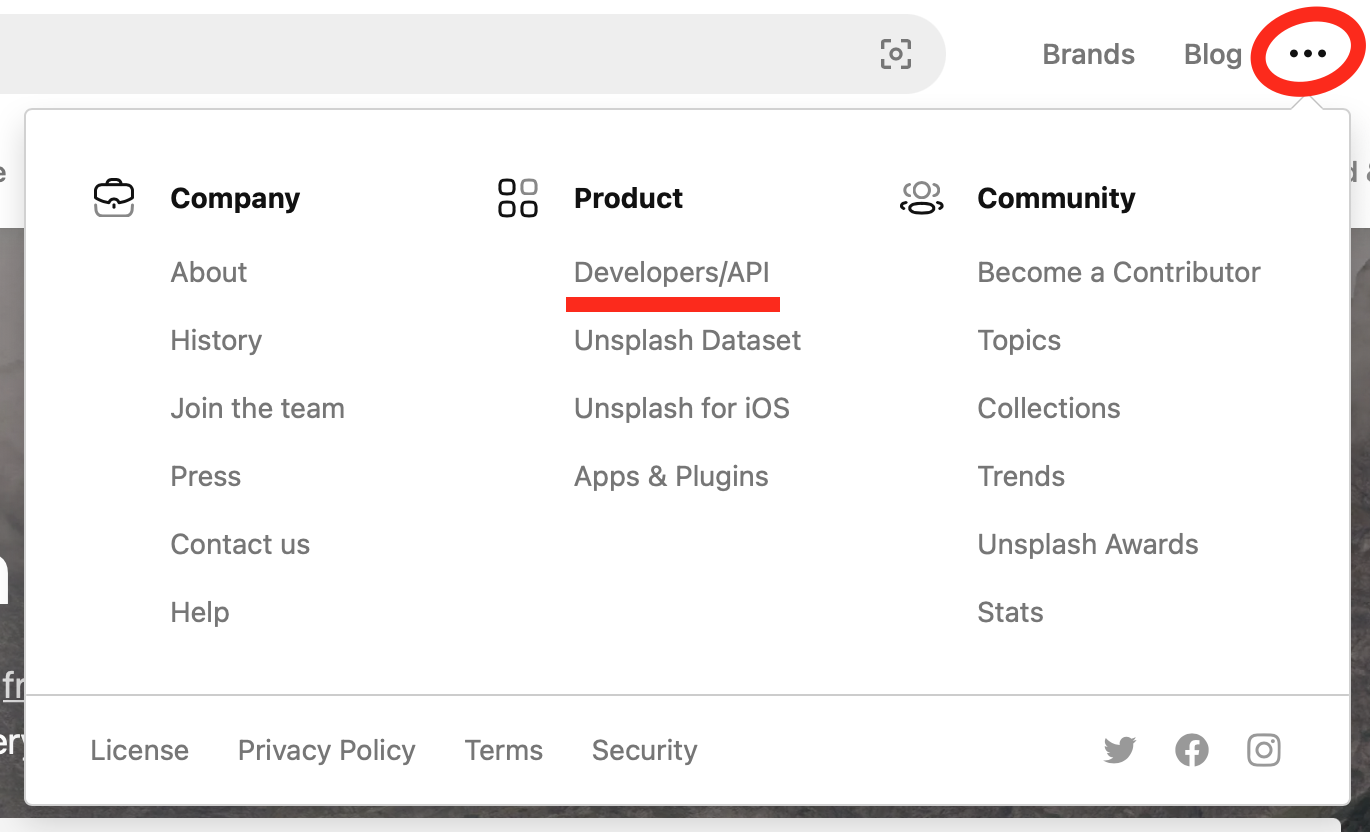Open Developers/API page
The height and width of the screenshot is (832, 1370).
coord(672,272)
